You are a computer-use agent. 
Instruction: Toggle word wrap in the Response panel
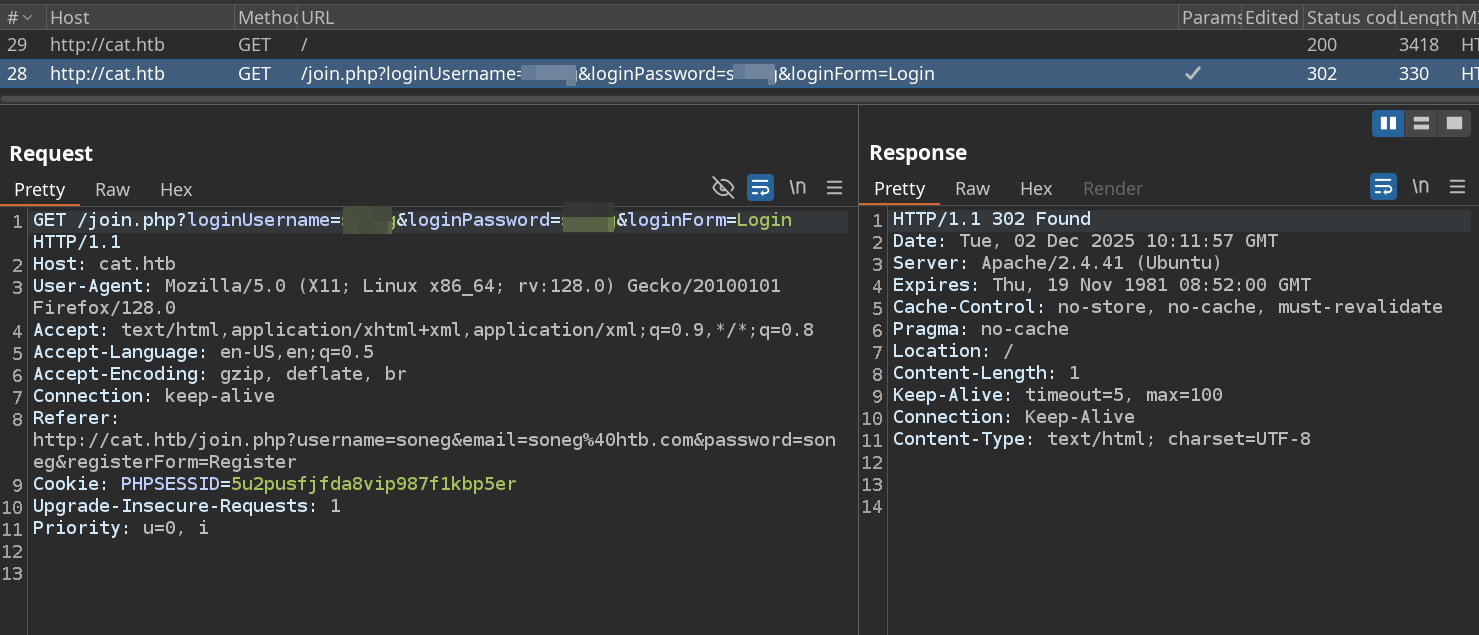[1383, 187]
